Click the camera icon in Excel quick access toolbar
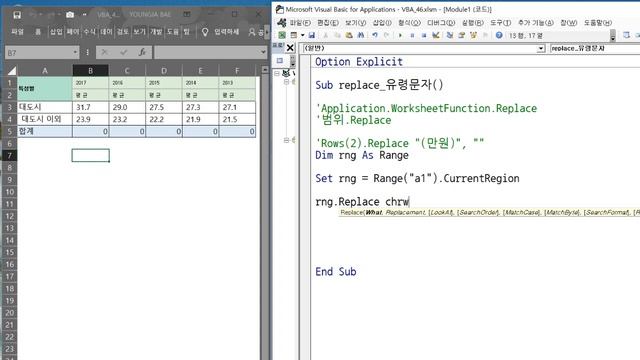640x360 pixels. click(x=70, y=15)
